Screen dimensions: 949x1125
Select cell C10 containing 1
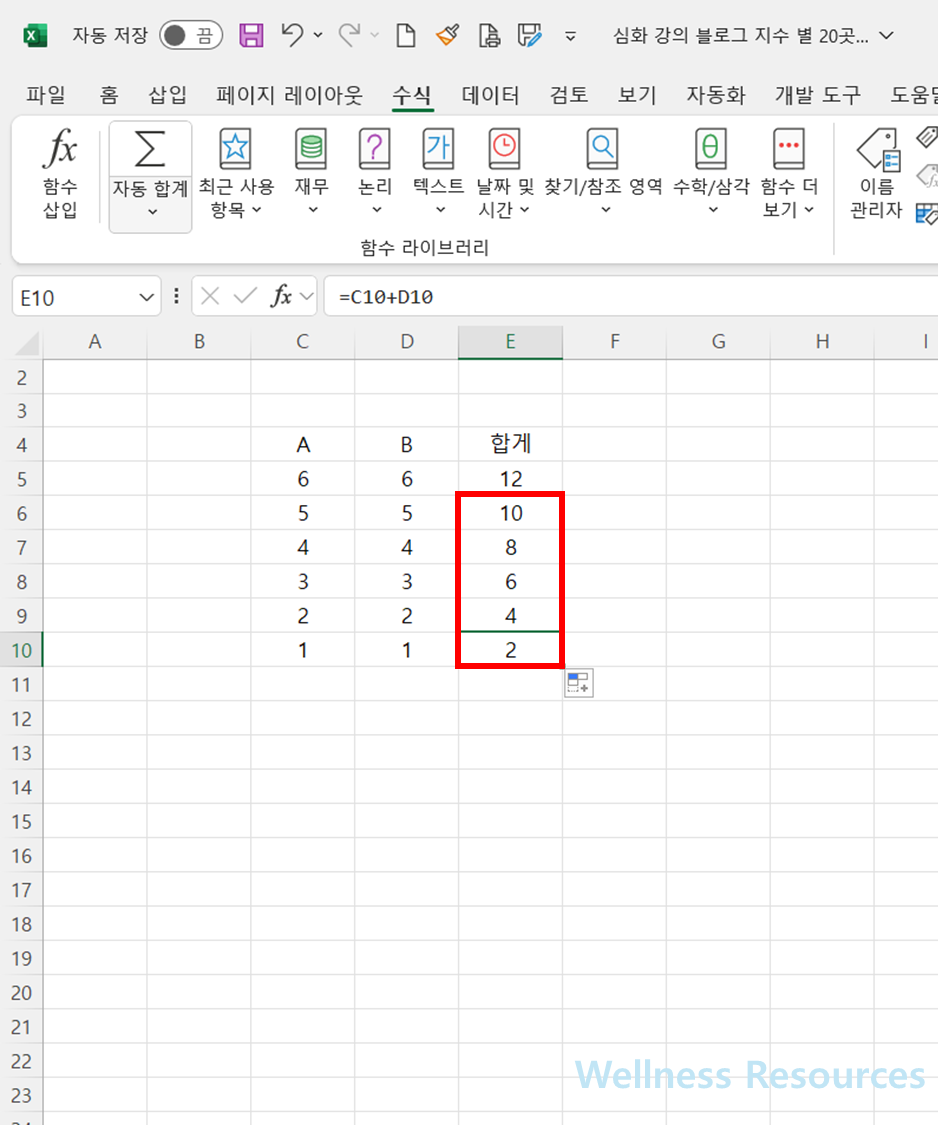tap(303, 650)
